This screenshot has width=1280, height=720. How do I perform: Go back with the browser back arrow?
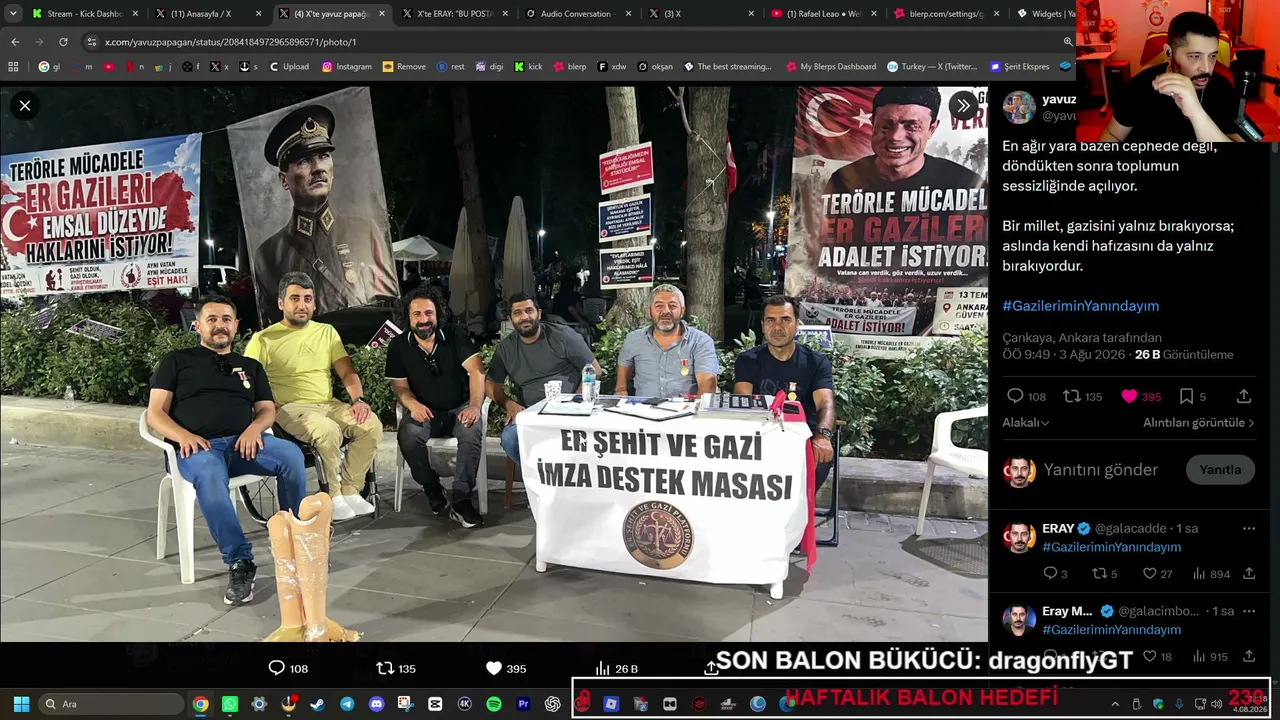click(x=15, y=42)
